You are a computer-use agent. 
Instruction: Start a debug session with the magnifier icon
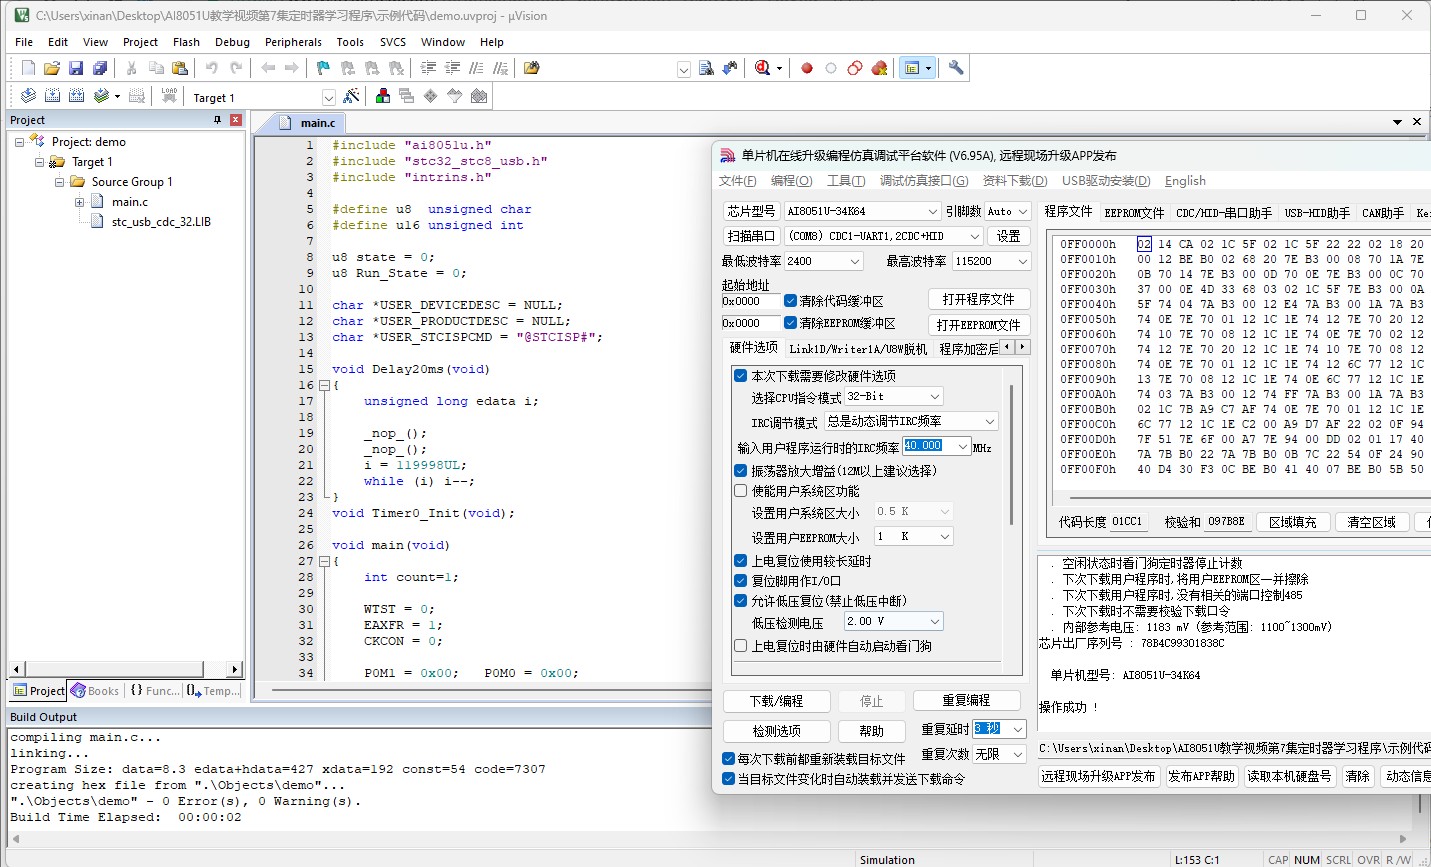(x=763, y=68)
